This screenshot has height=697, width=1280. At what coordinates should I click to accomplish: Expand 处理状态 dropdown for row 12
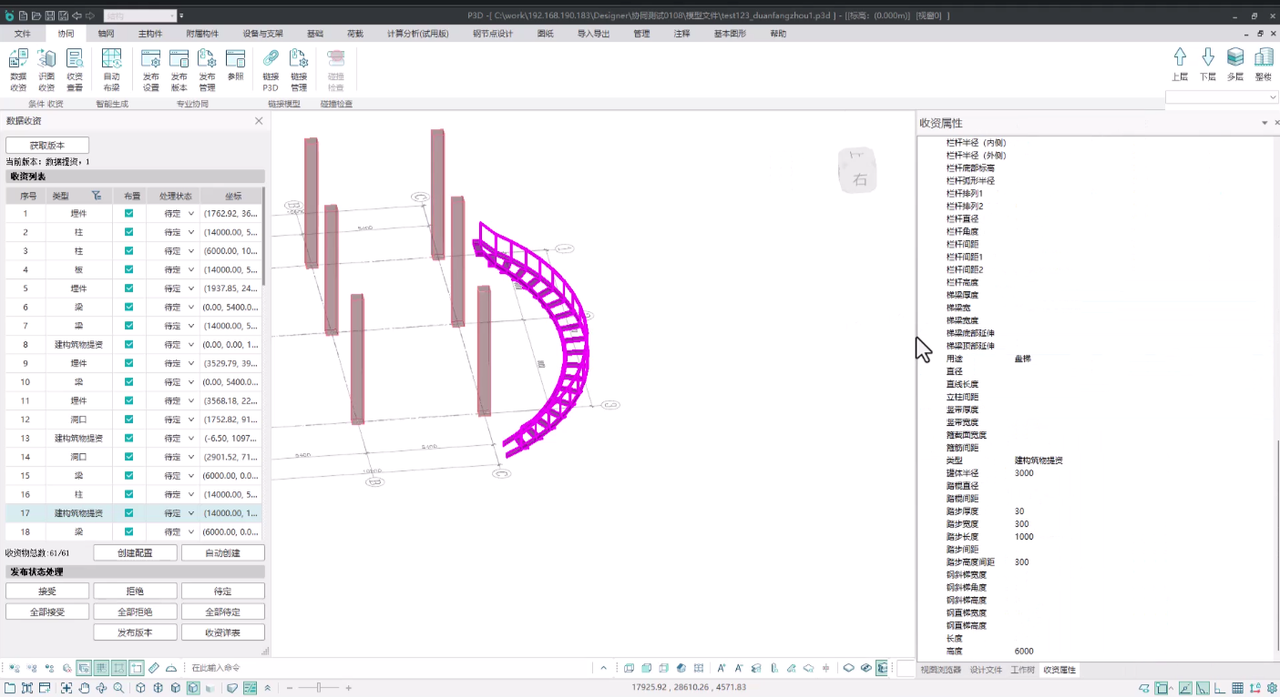191,419
